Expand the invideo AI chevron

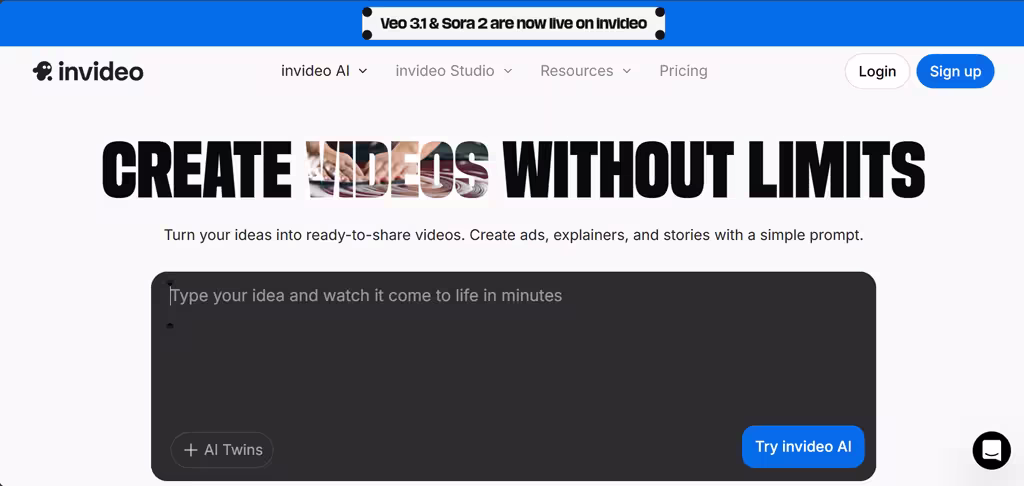tap(363, 71)
